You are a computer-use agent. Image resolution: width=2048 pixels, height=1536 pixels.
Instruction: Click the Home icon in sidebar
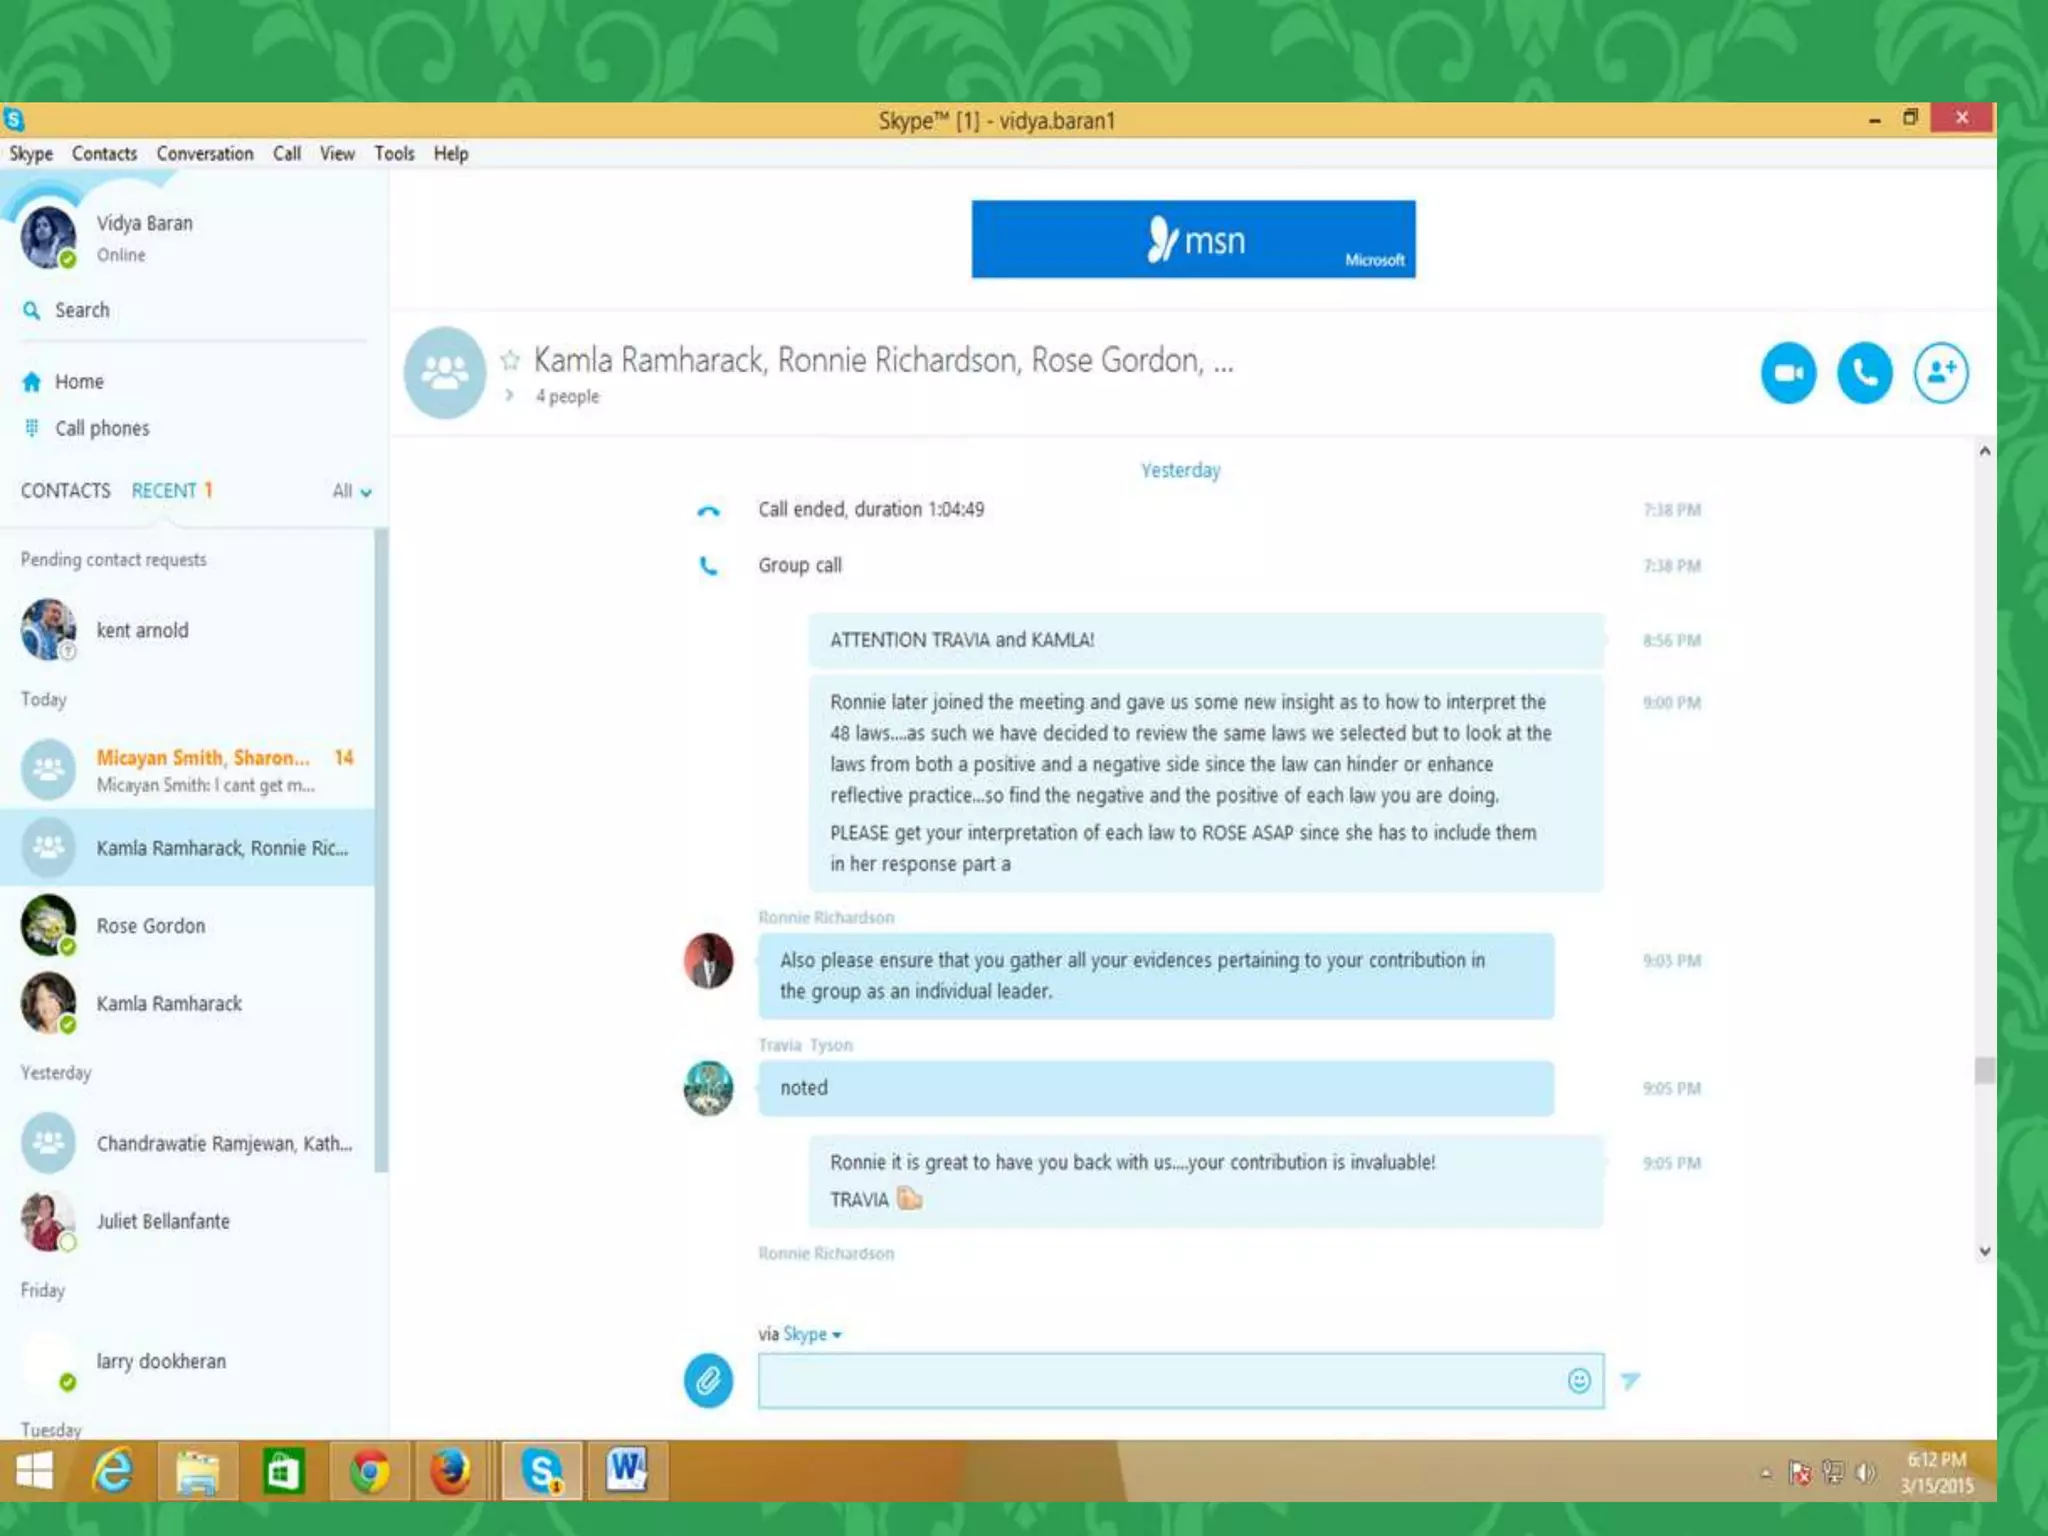[32, 382]
